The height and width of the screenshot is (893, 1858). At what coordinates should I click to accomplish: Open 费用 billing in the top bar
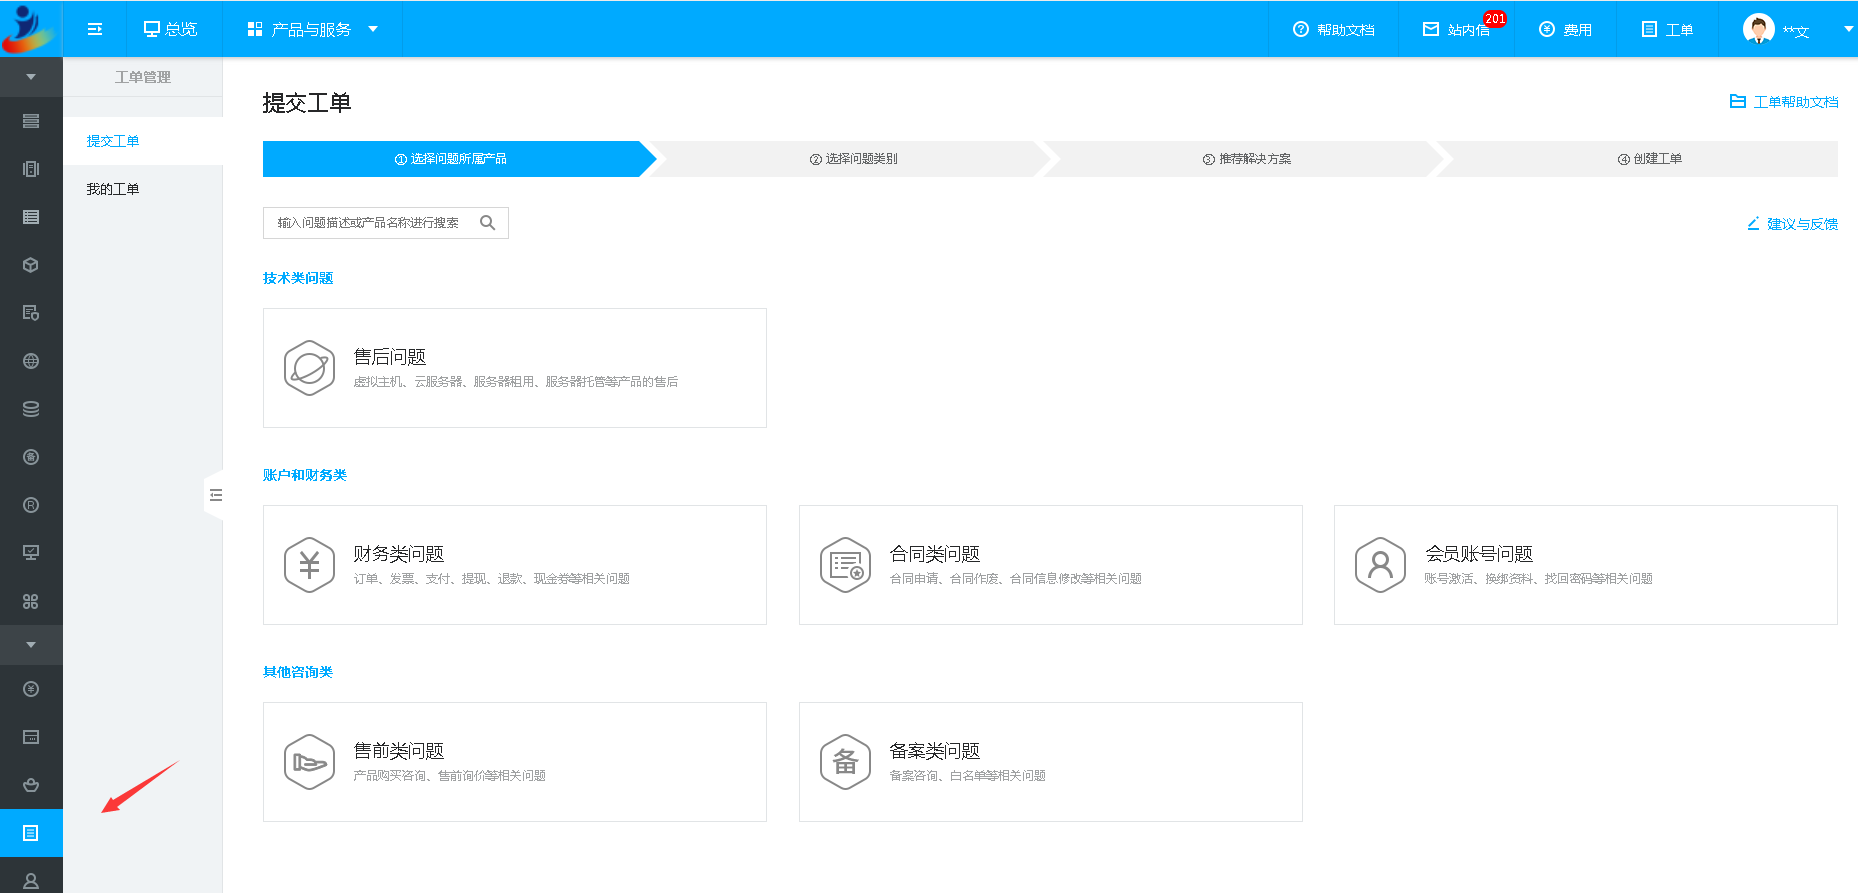[1565, 30]
